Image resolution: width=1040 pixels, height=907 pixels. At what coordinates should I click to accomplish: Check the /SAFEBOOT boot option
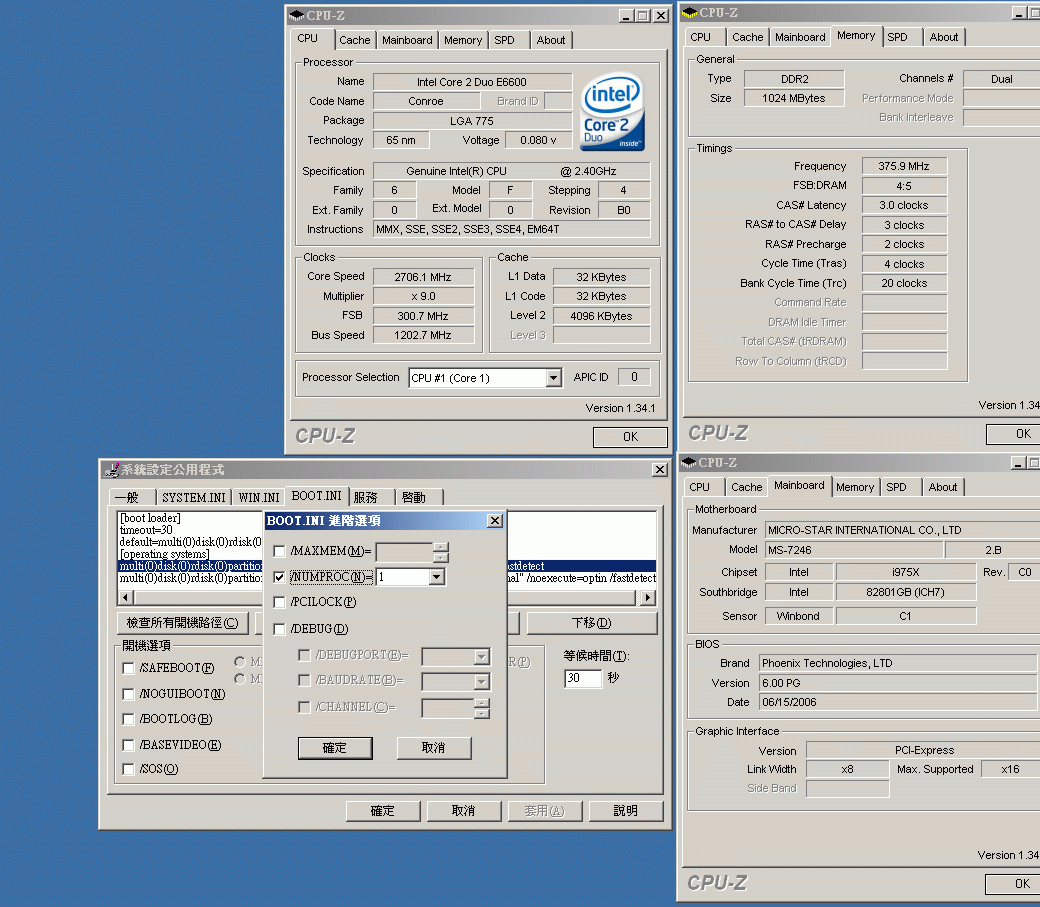coord(129,668)
